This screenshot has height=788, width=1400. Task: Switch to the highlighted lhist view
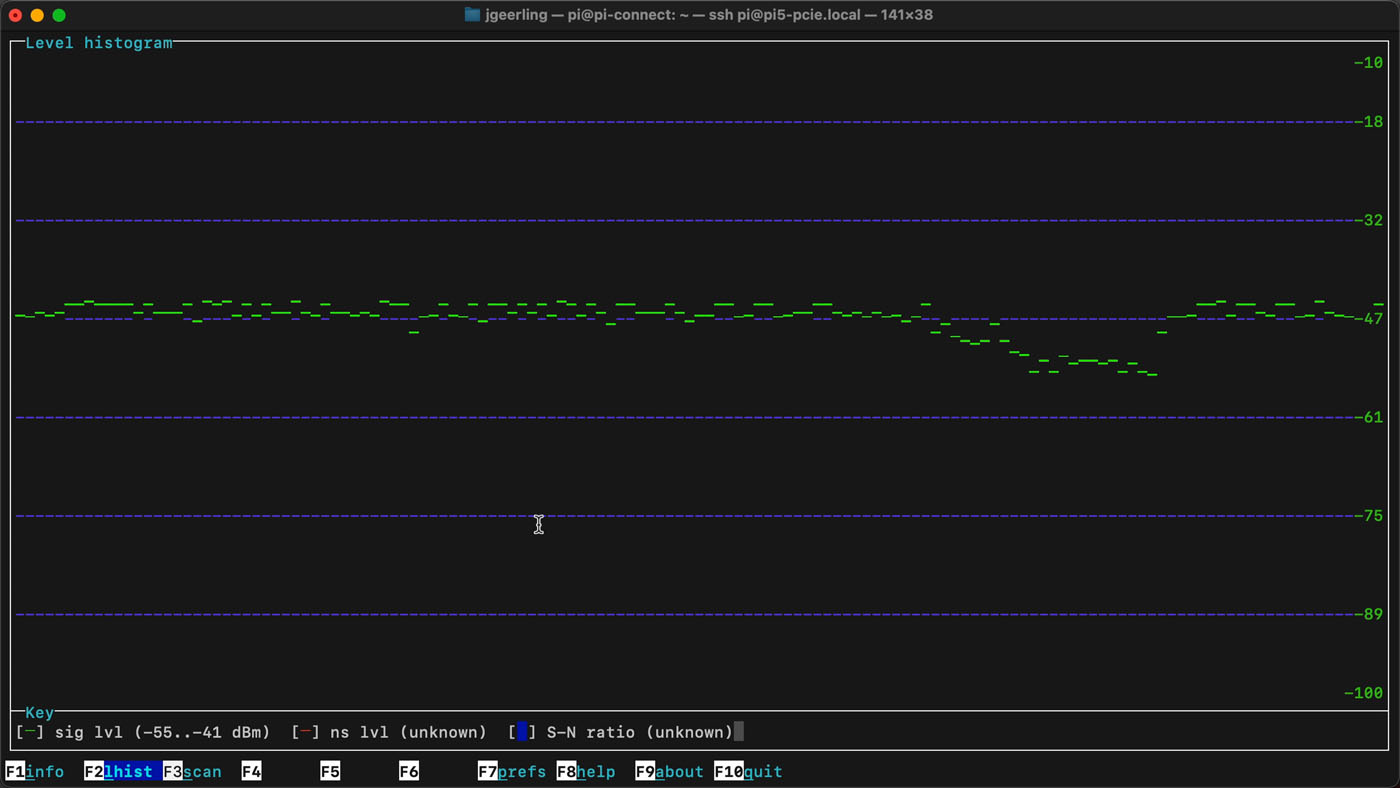[x=128, y=771]
